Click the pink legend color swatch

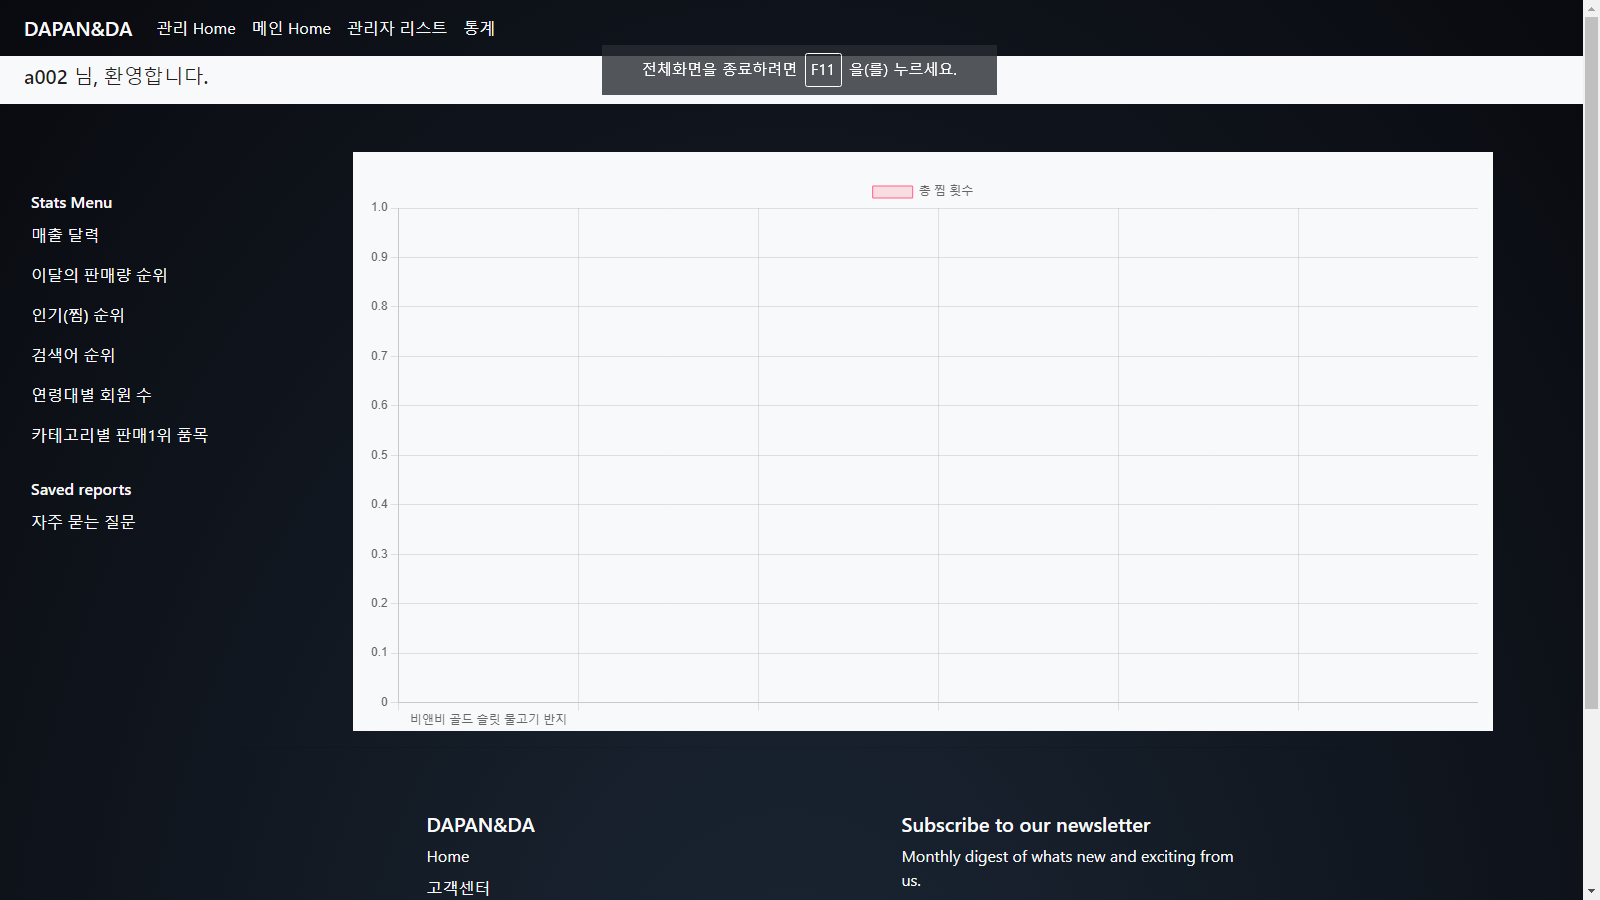click(891, 190)
